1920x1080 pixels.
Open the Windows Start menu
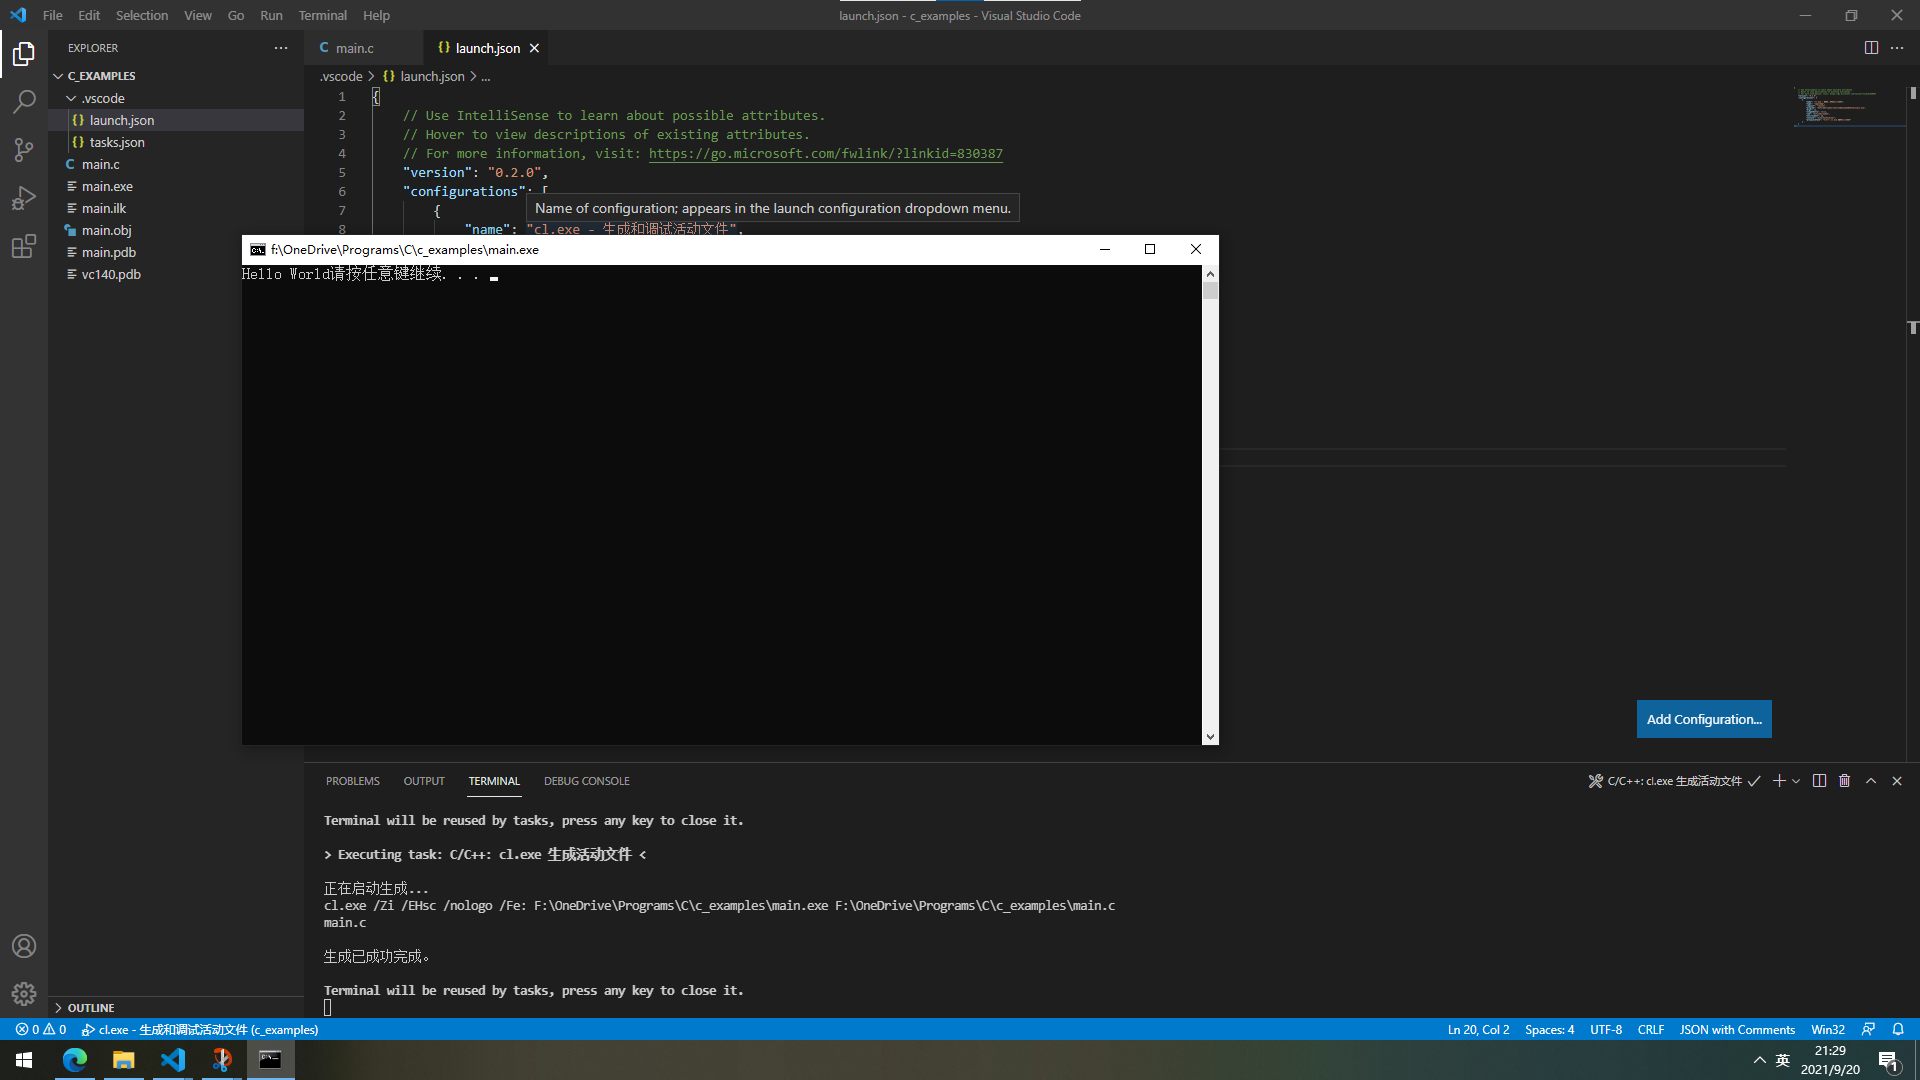24,1060
